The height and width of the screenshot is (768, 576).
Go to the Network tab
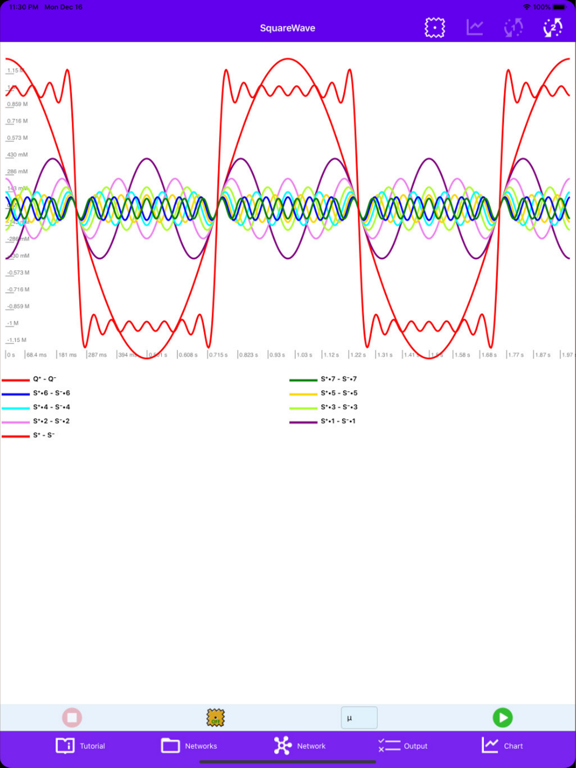click(299, 745)
